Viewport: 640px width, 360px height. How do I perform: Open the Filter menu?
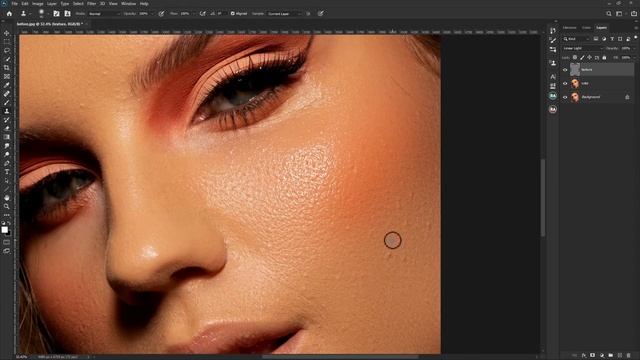[x=91, y=4]
